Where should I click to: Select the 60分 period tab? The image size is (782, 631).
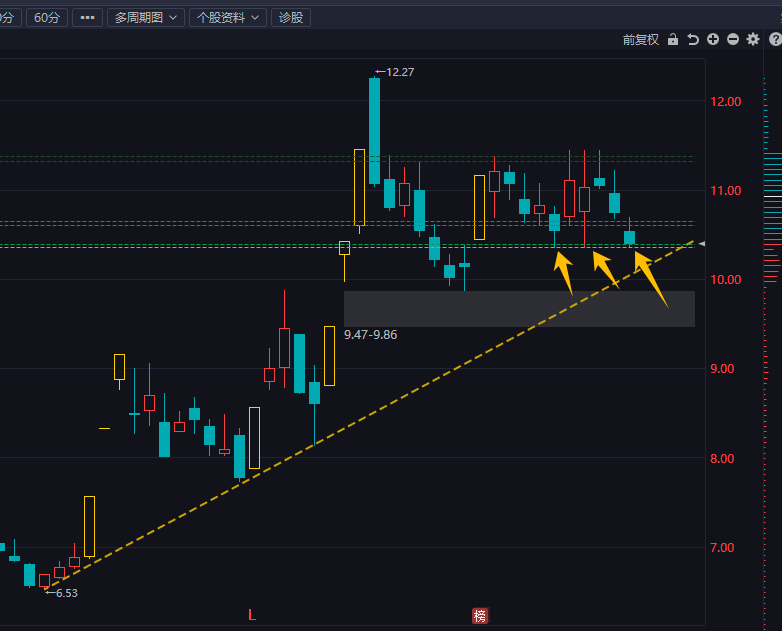pos(47,18)
